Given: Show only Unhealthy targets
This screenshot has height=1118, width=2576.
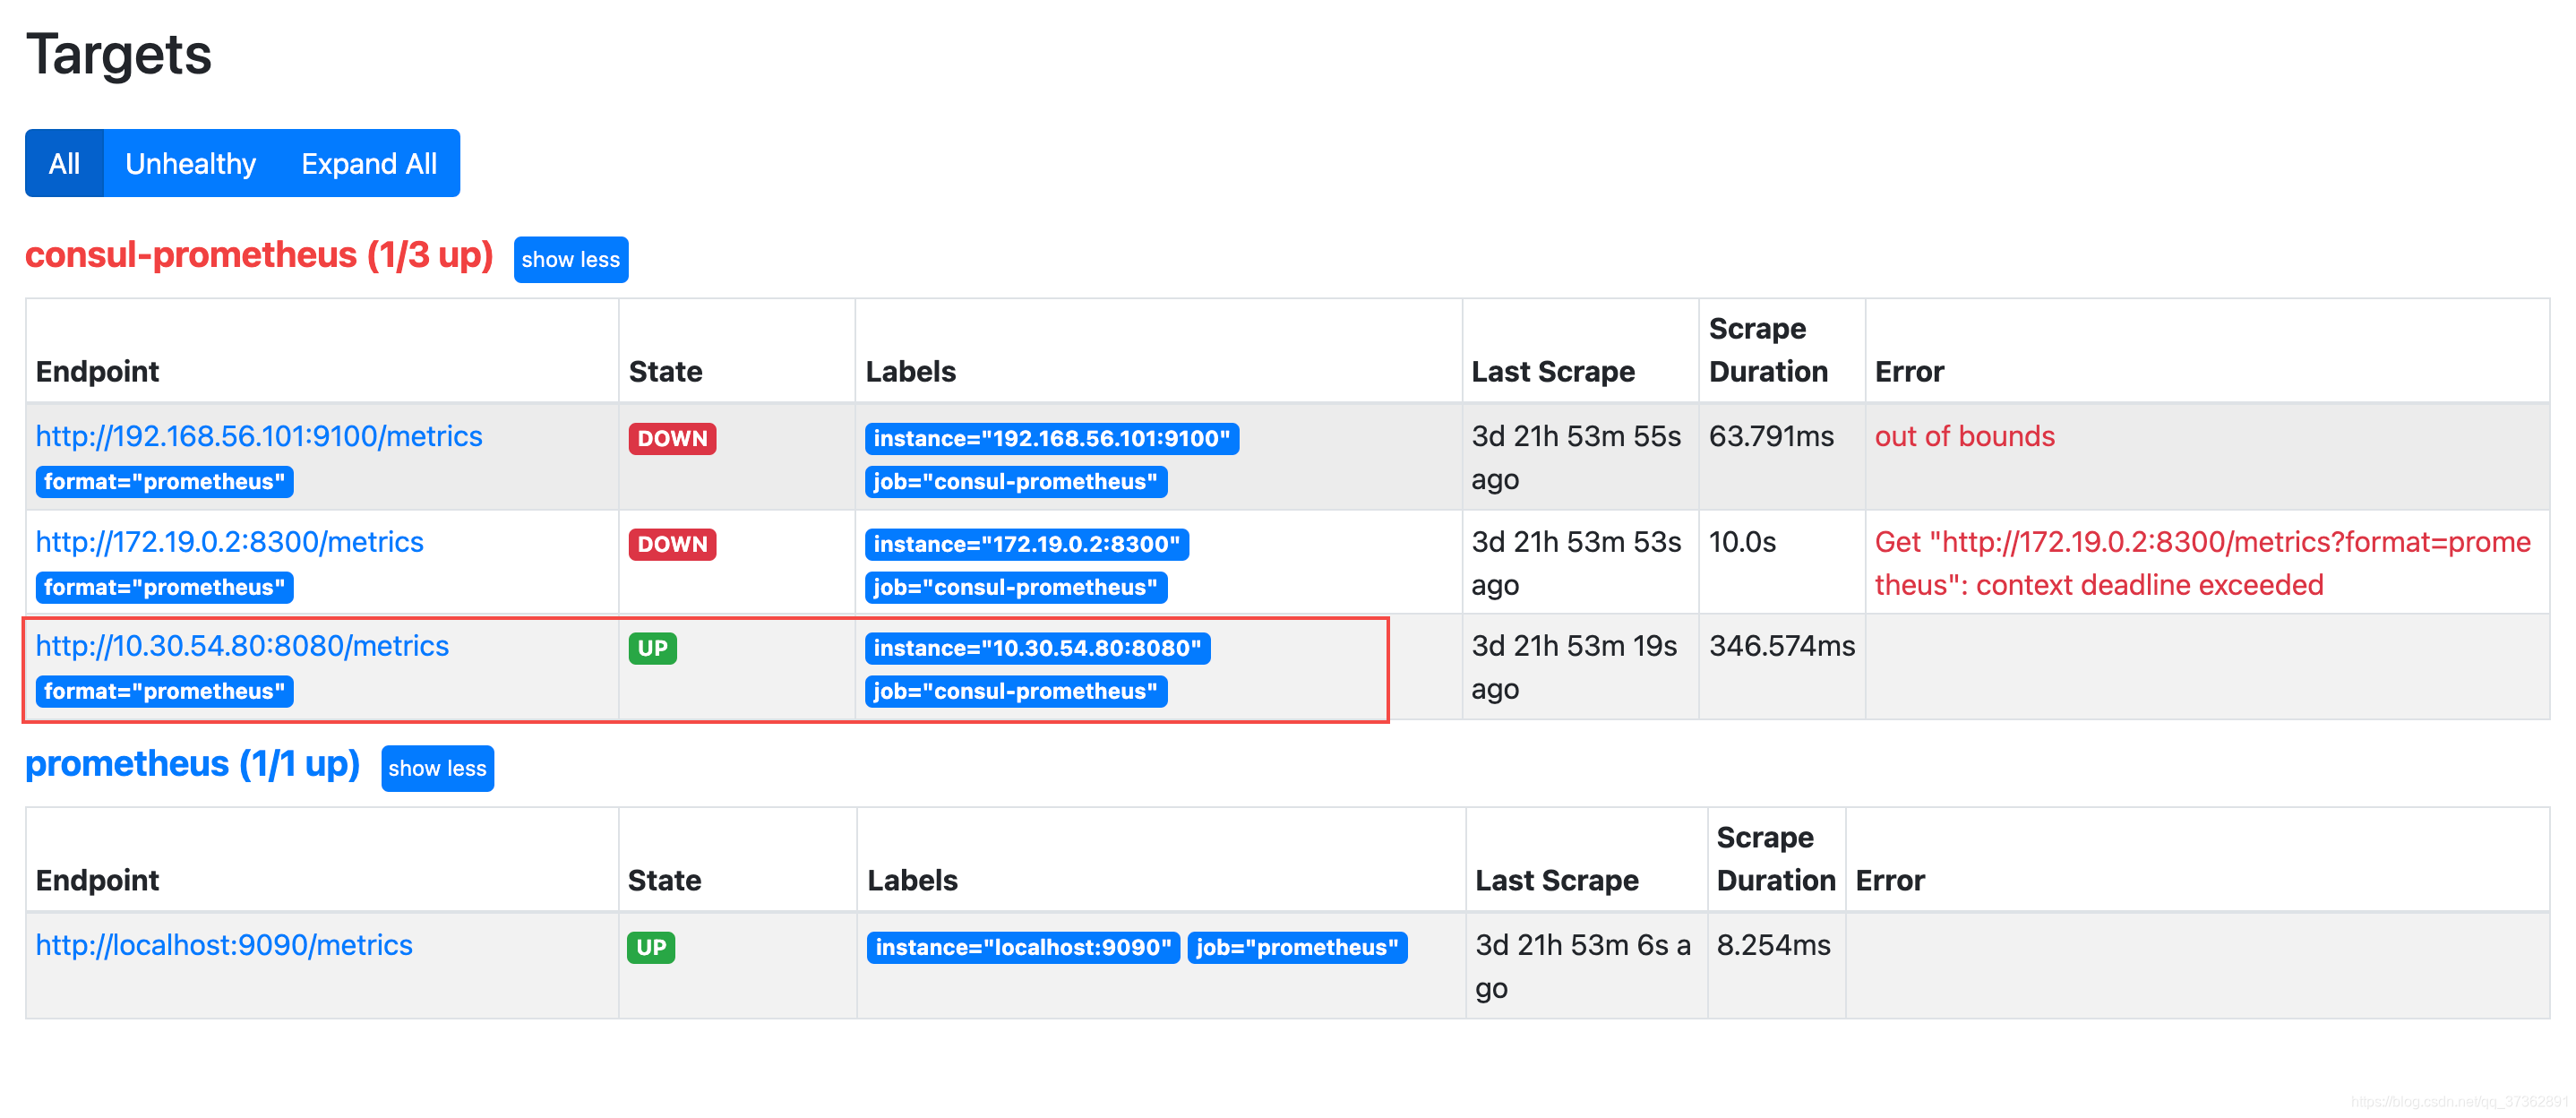Looking at the screenshot, I should point(190,163).
